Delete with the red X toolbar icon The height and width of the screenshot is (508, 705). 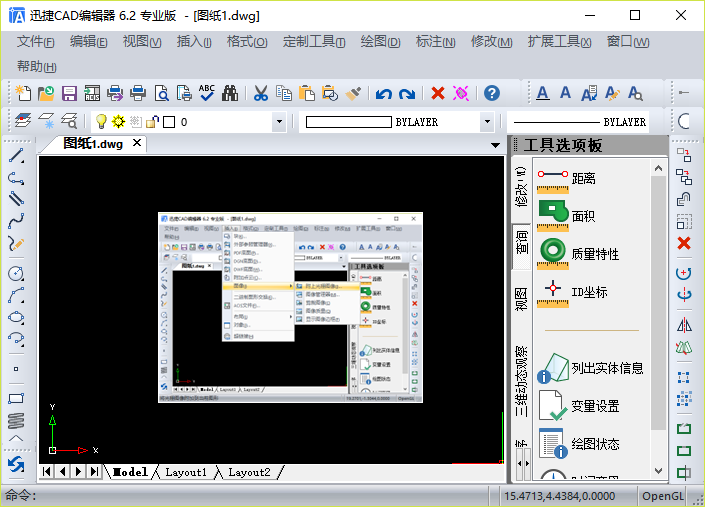pyautogui.click(x=437, y=94)
